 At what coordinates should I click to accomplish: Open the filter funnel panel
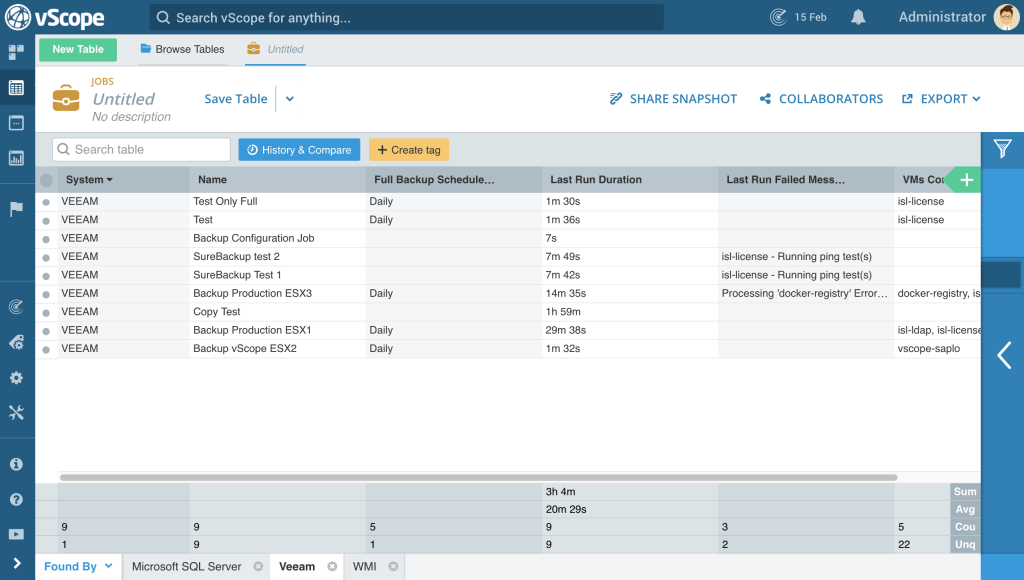pyautogui.click(x=1002, y=149)
